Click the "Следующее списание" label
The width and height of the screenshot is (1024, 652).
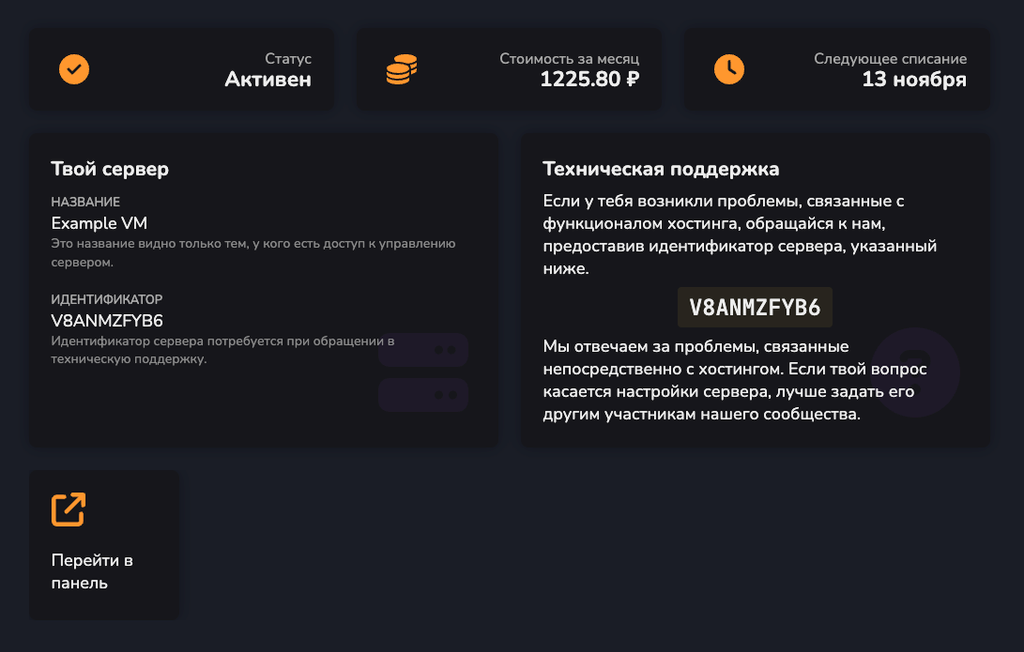(x=890, y=59)
